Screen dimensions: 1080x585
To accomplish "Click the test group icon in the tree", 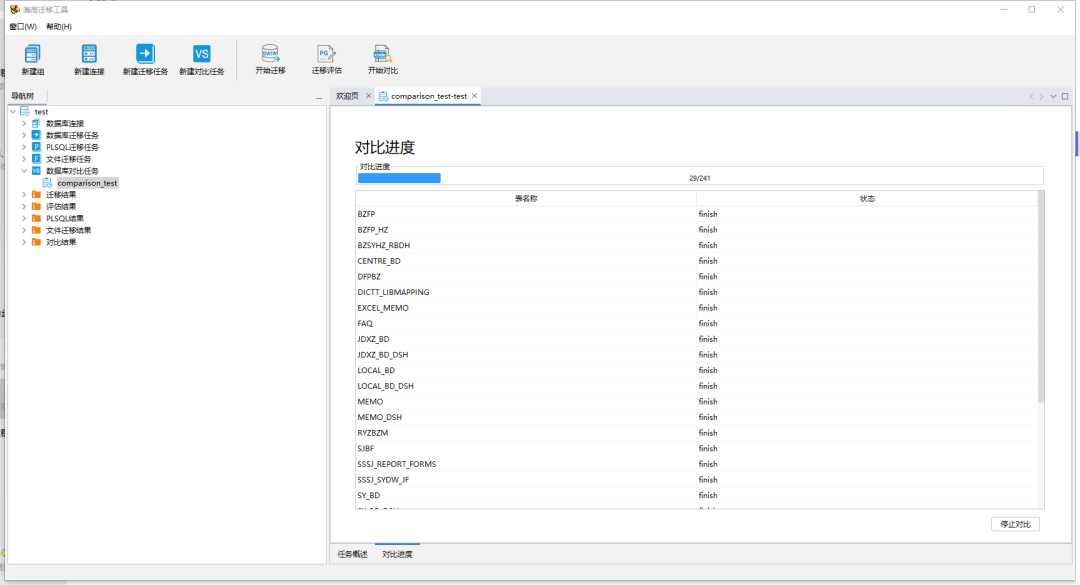I will tap(25, 111).
